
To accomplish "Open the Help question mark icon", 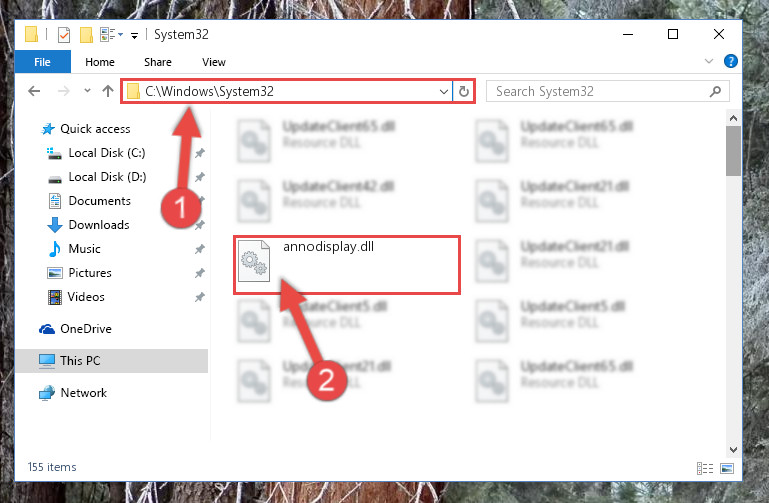I will (x=730, y=61).
